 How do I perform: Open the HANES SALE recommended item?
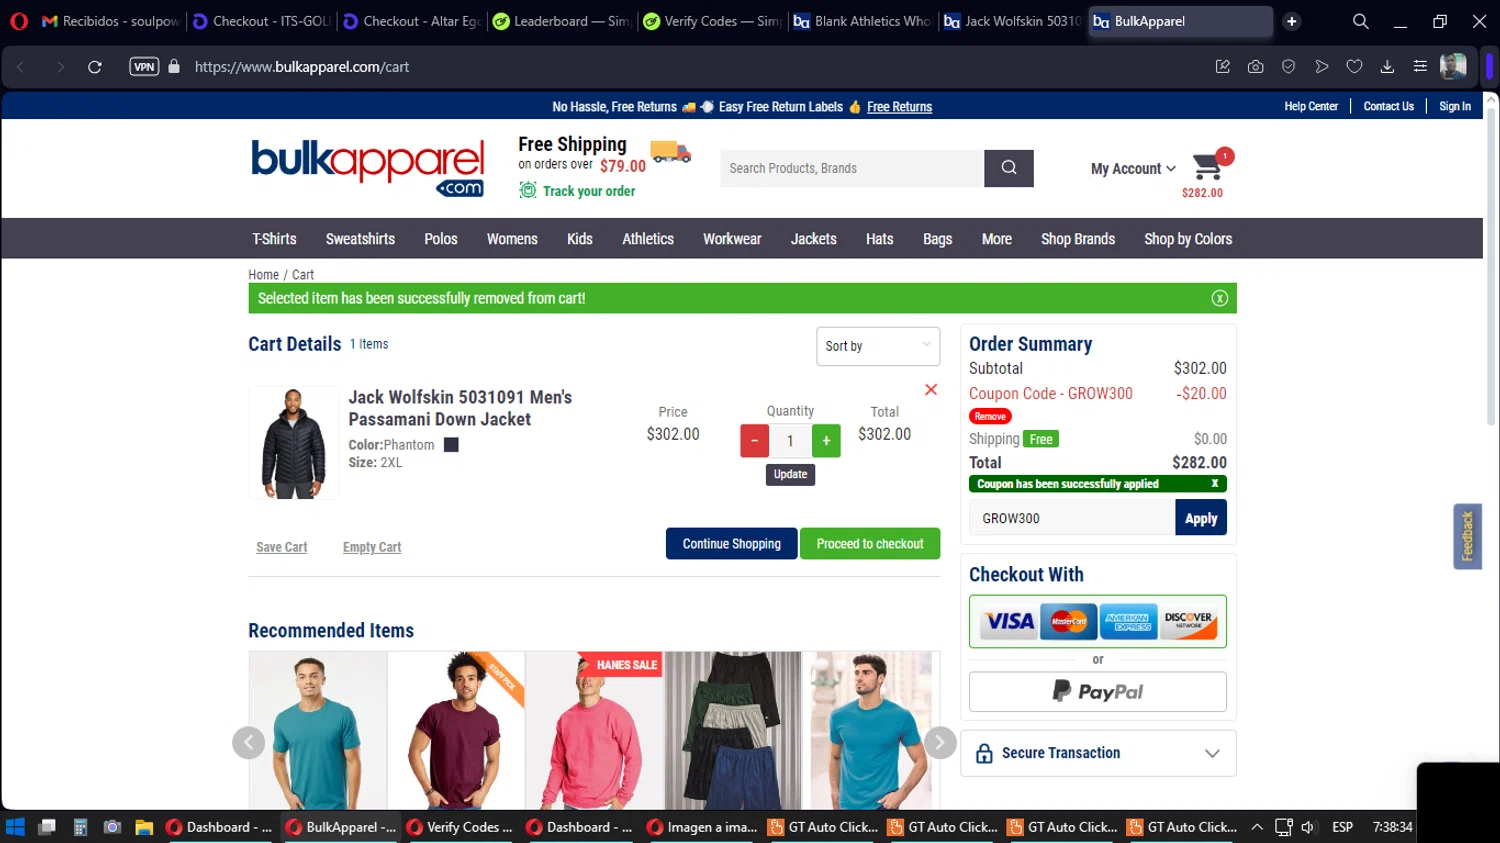point(594,730)
